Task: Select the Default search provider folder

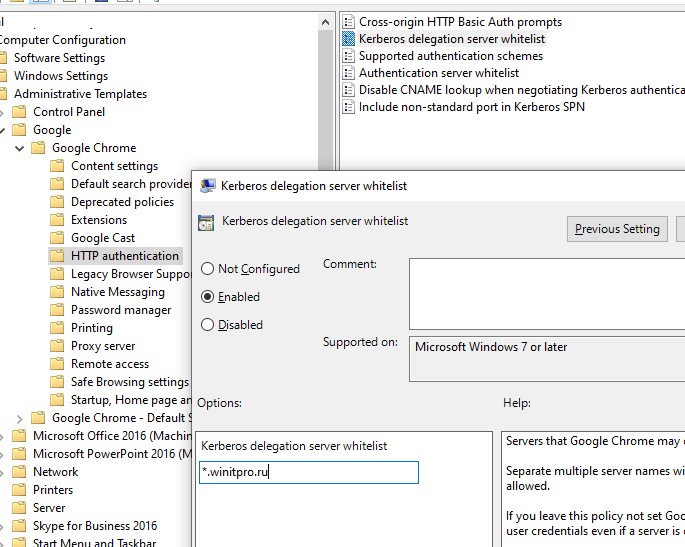Action: (x=131, y=184)
